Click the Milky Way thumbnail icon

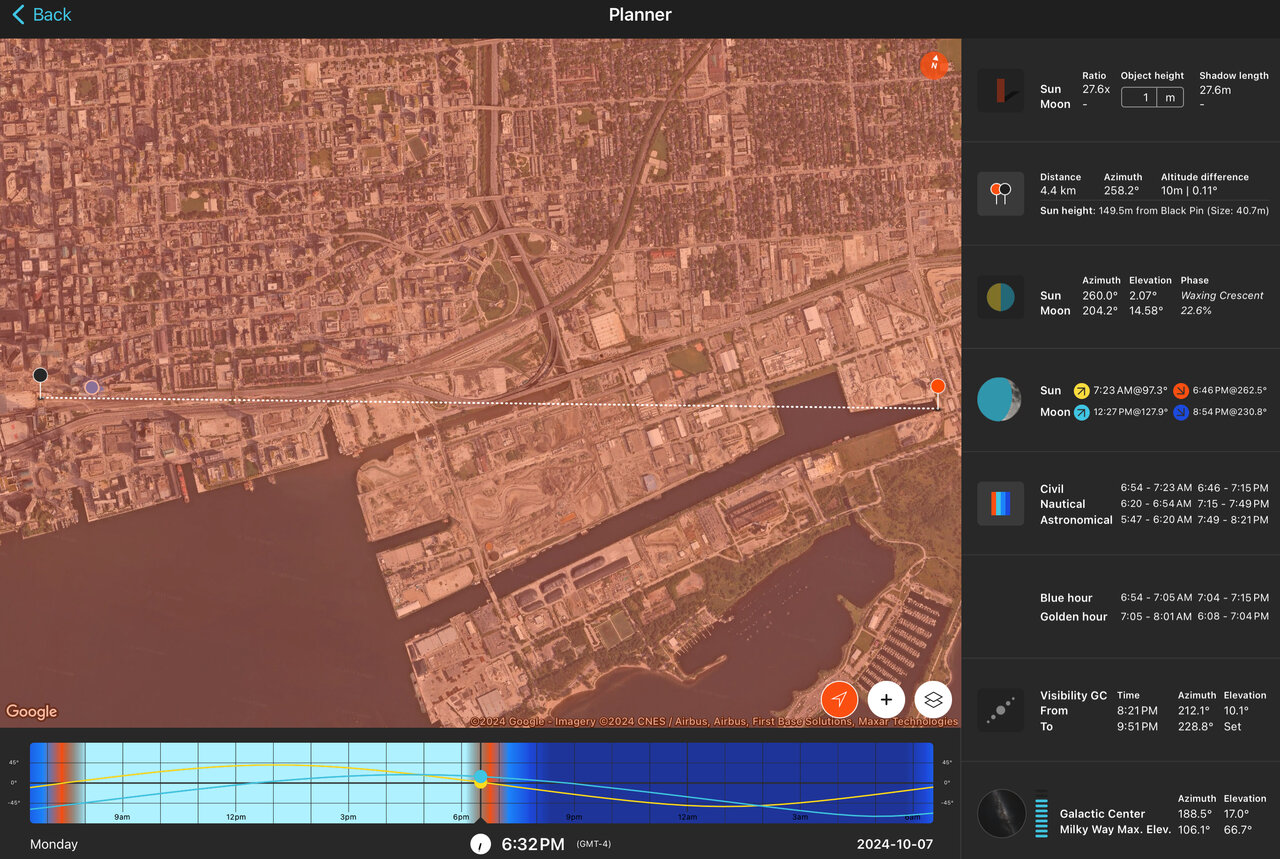[1000, 812]
